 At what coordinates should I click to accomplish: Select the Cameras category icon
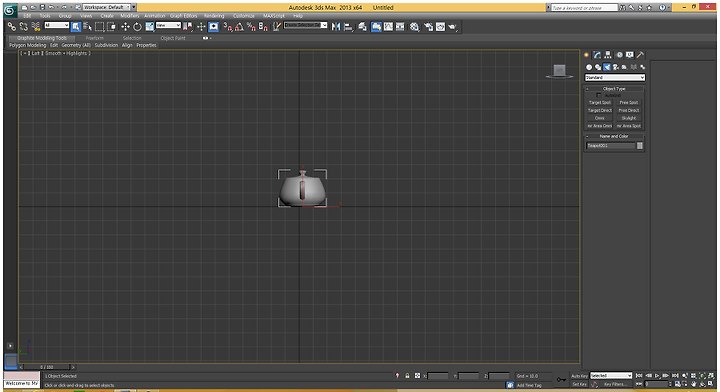[x=616, y=67]
